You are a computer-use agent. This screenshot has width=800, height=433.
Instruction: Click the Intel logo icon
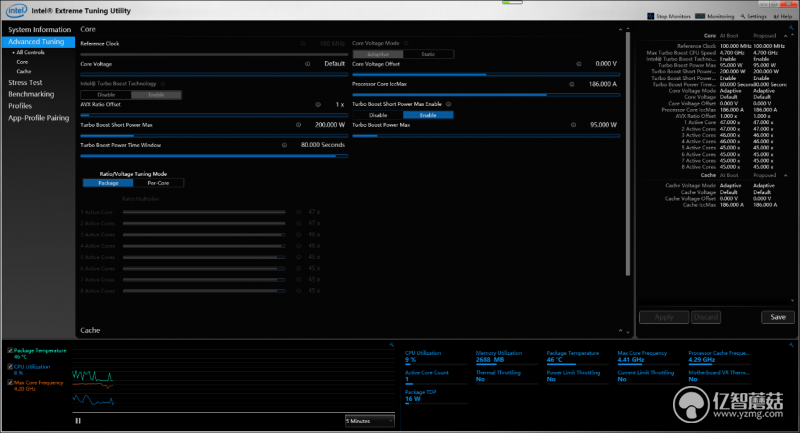16,10
